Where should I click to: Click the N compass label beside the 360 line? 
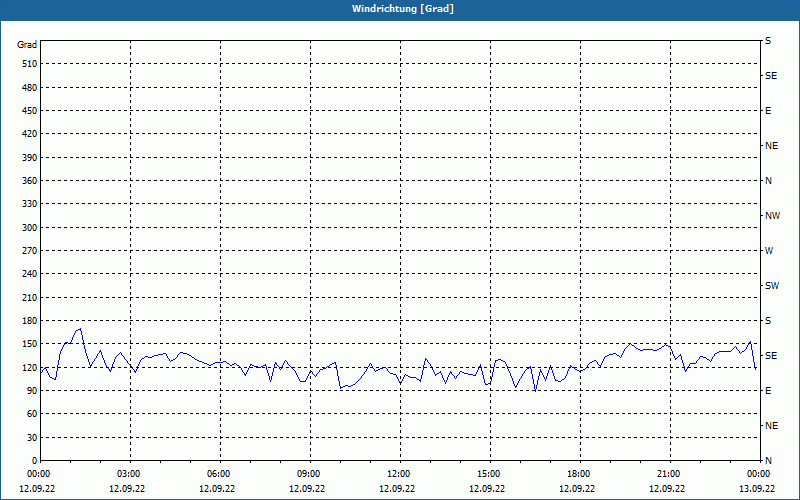click(x=768, y=181)
